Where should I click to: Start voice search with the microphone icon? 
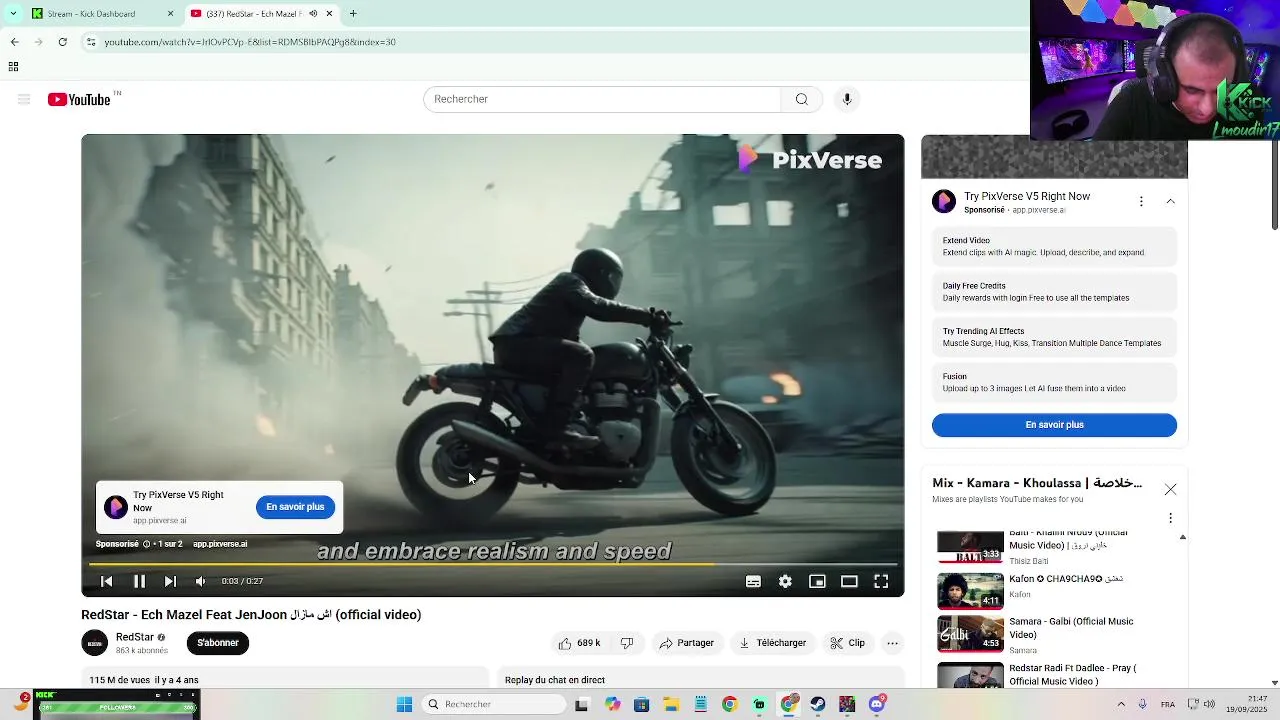pyautogui.click(x=847, y=99)
